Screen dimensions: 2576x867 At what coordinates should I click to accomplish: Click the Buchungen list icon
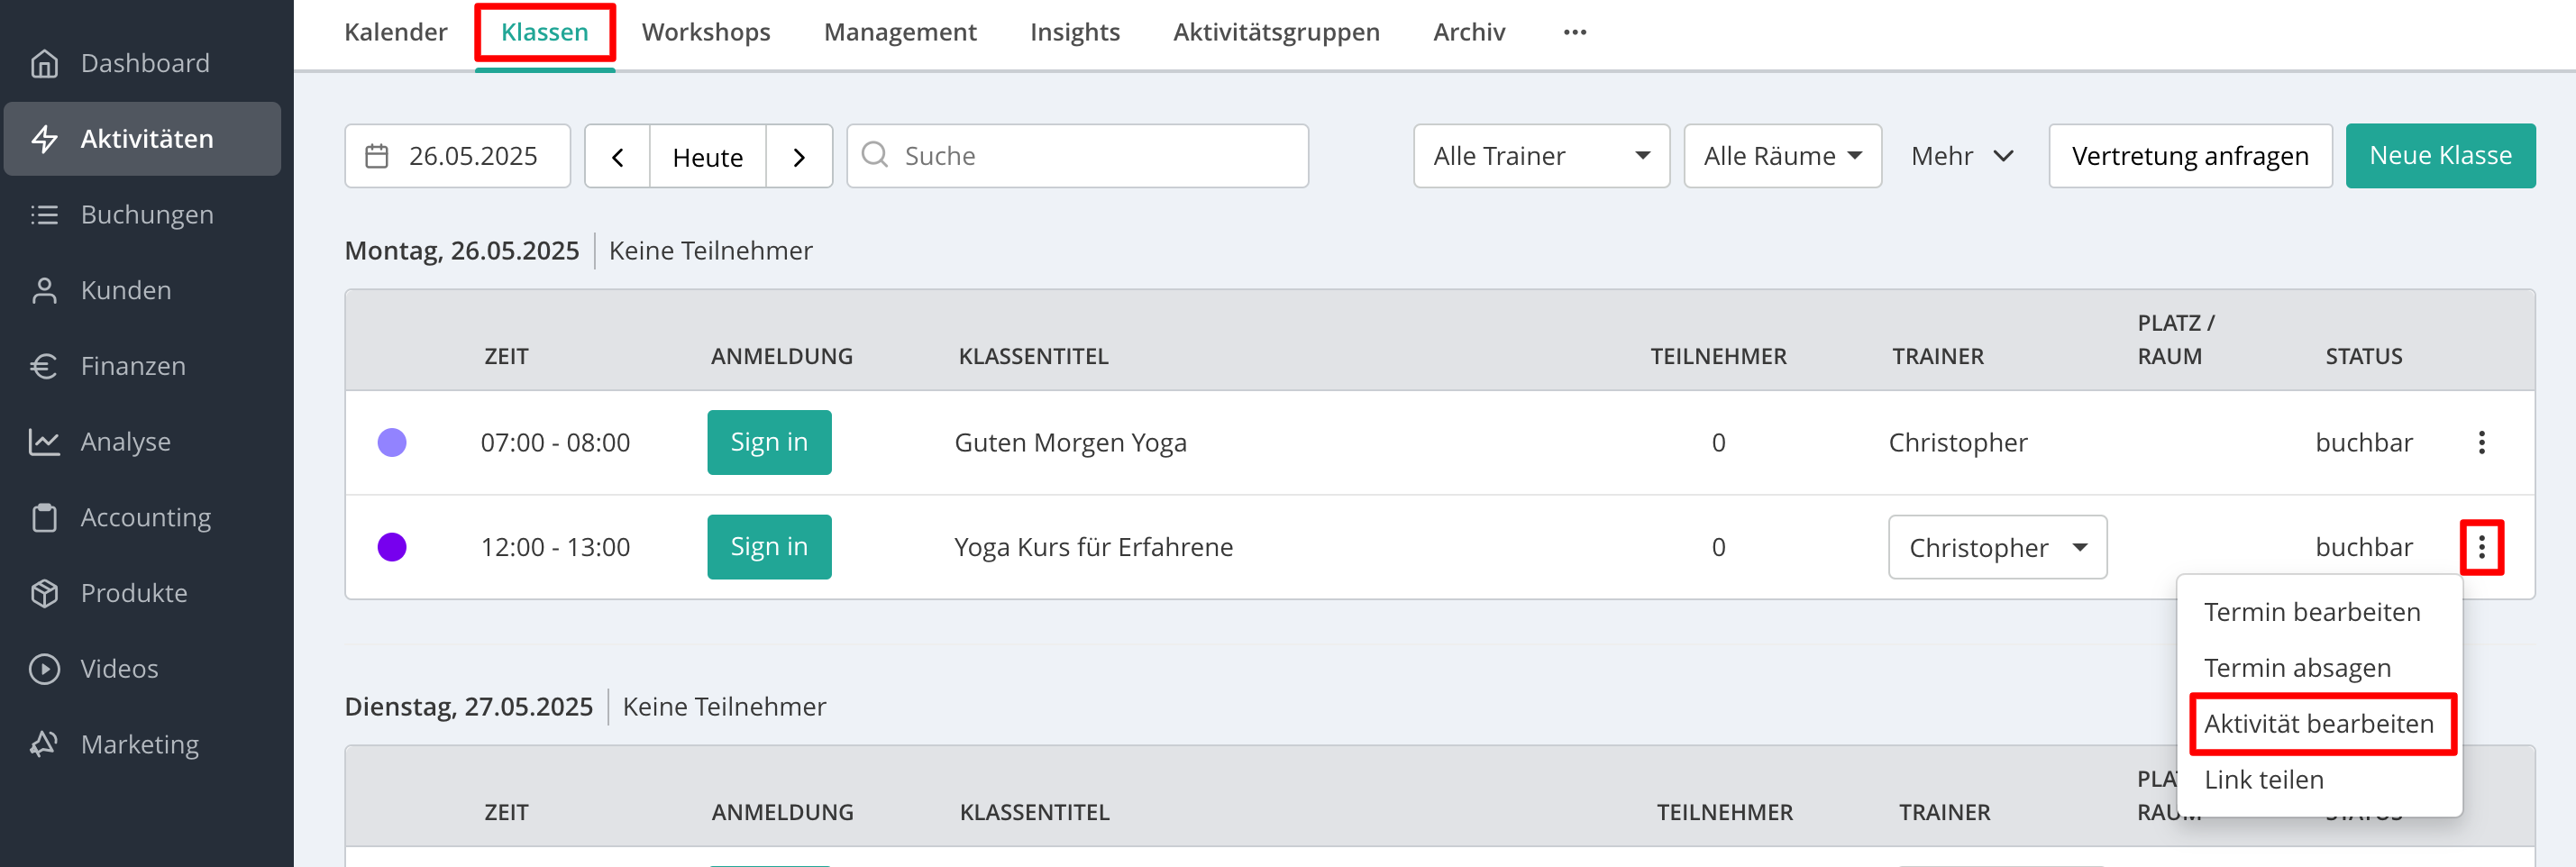(44, 215)
